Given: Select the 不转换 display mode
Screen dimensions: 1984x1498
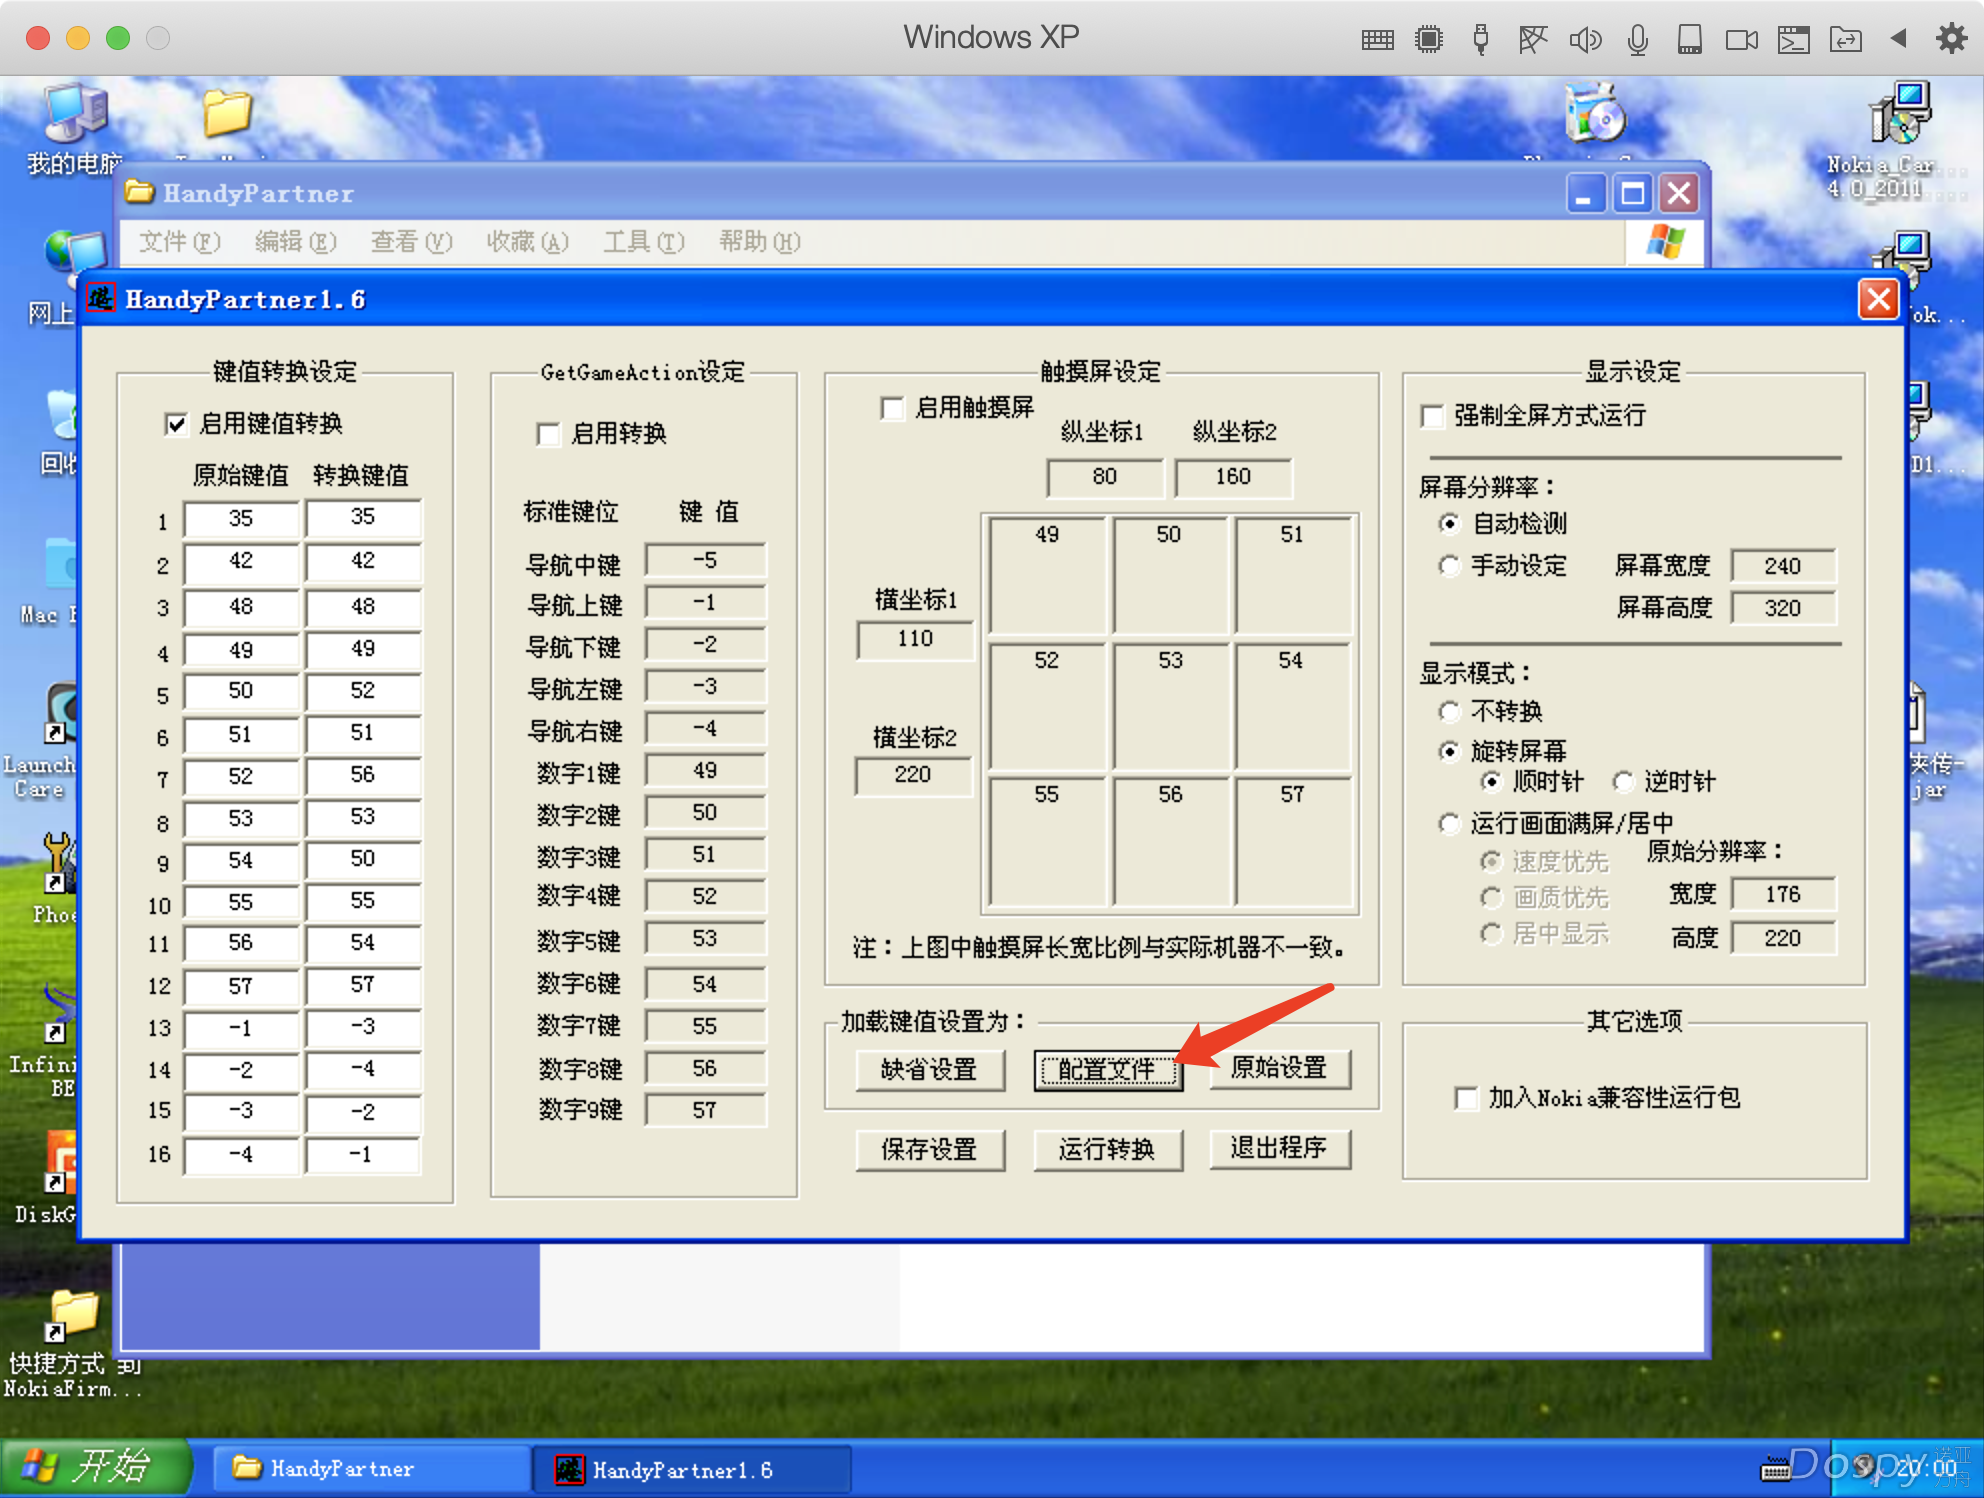Looking at the screenshot, I should point(1449,711).
